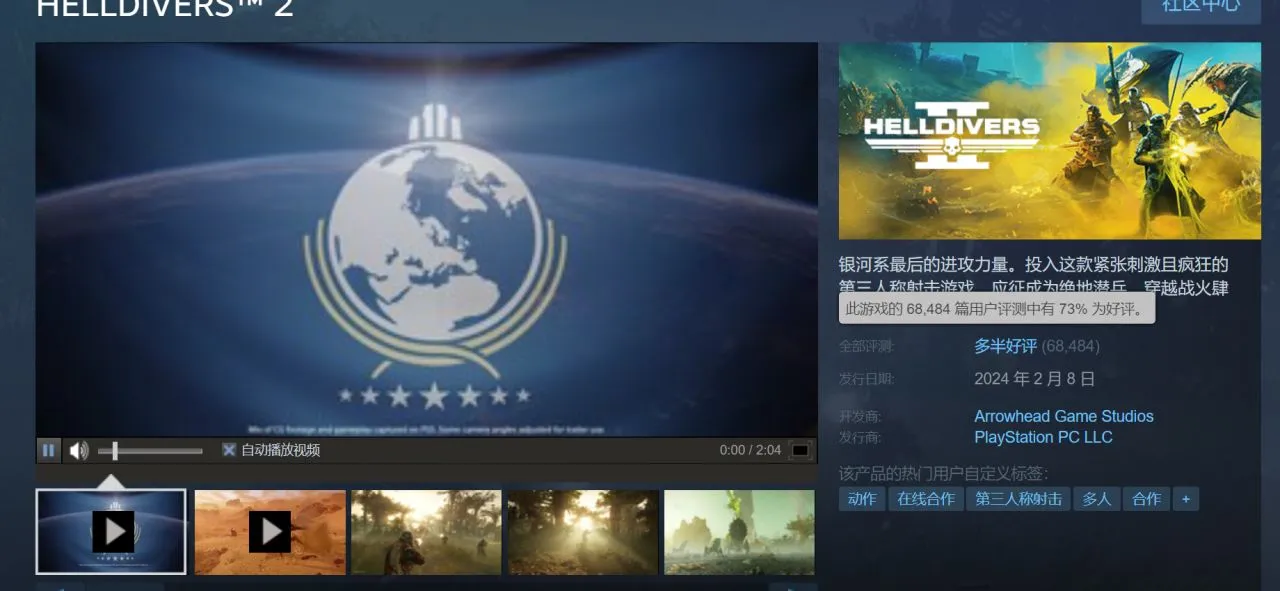1280x591 pixels.
Task: Open the sunlit forest screenshot thumbnail
Action: point(583,532)
